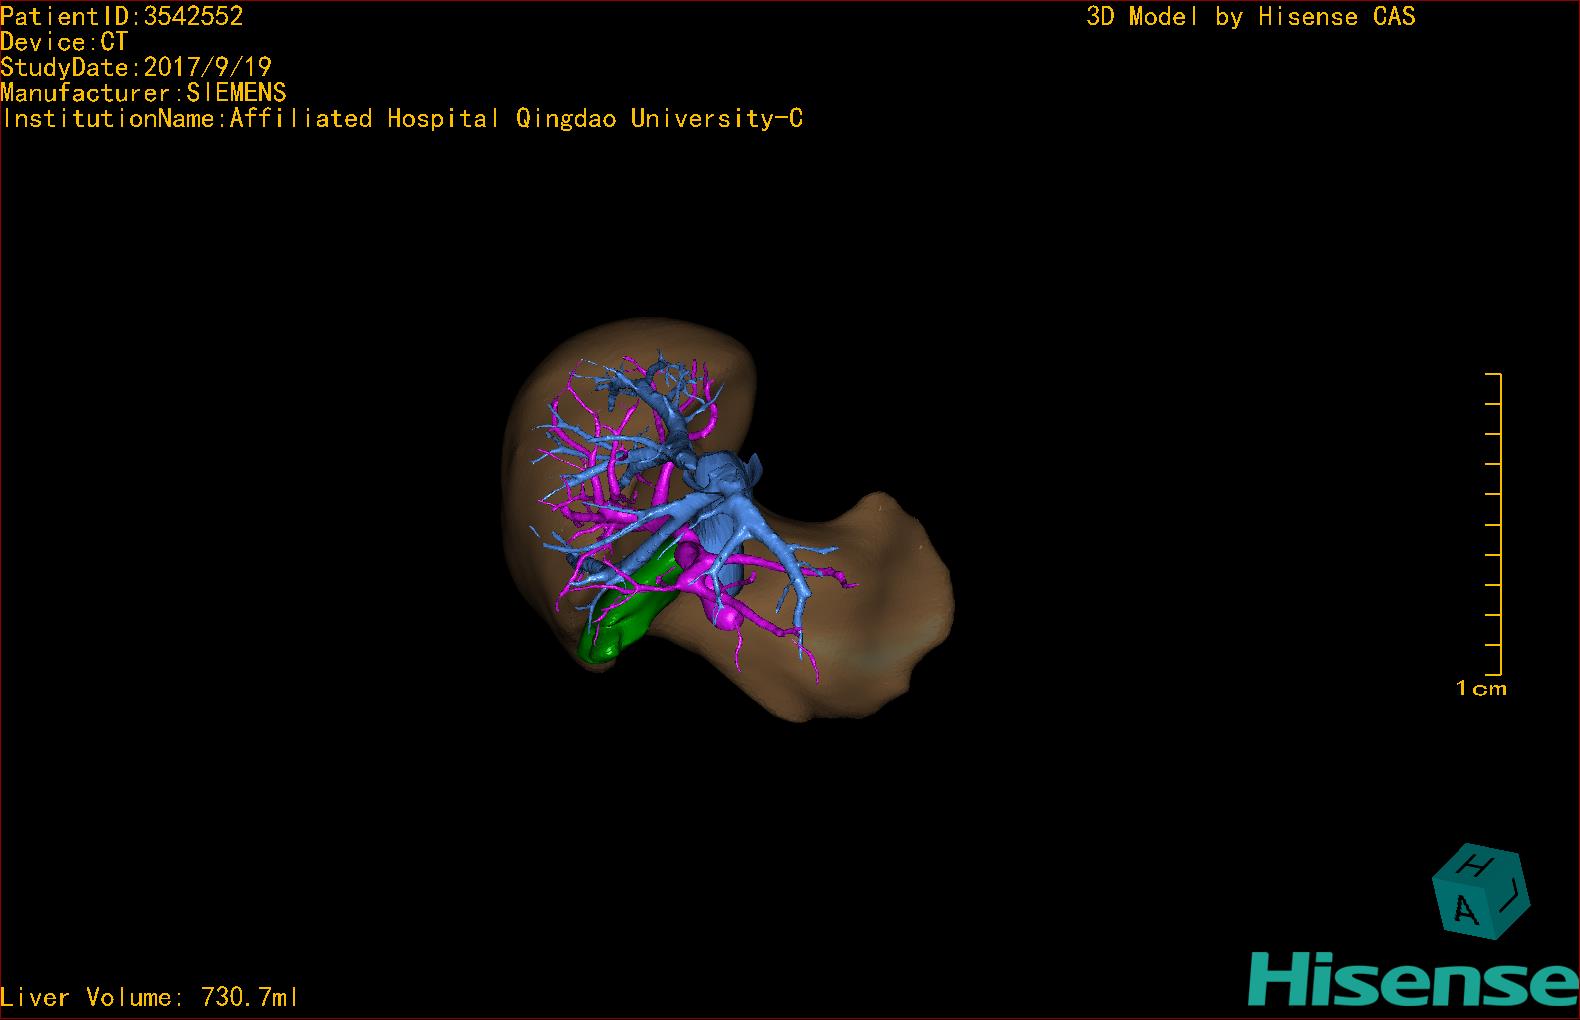Click the 'PatientID:3542552' text

[122, 16]
